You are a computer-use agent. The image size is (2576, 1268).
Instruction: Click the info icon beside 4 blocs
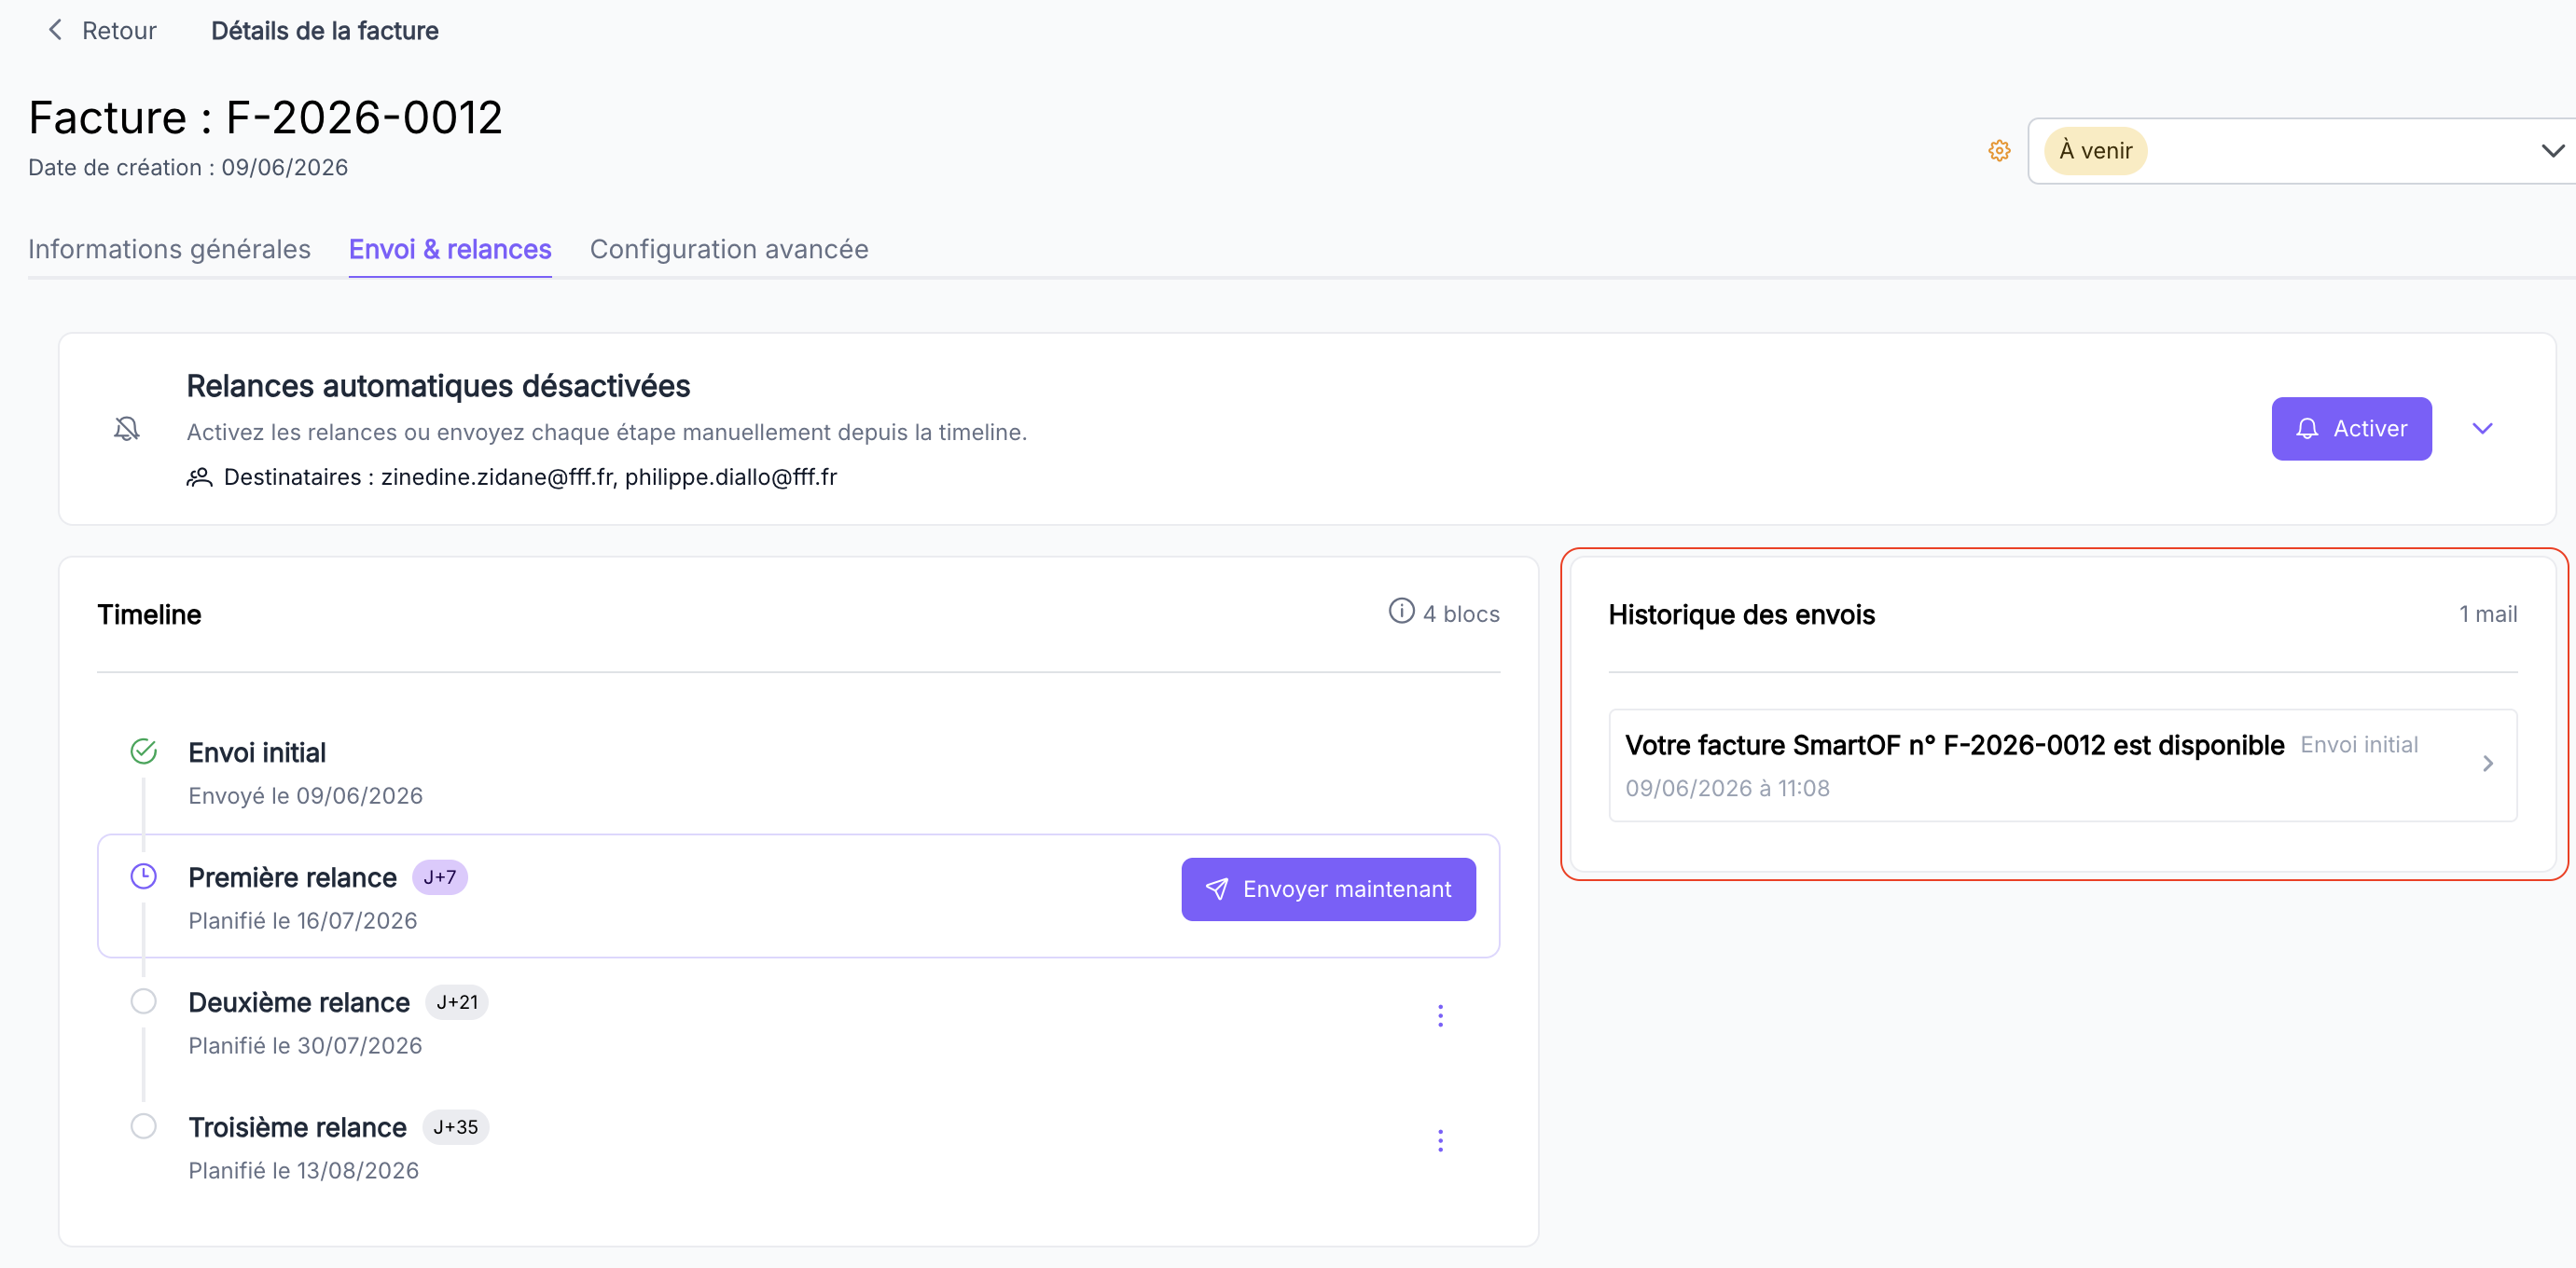point(1401,611)
